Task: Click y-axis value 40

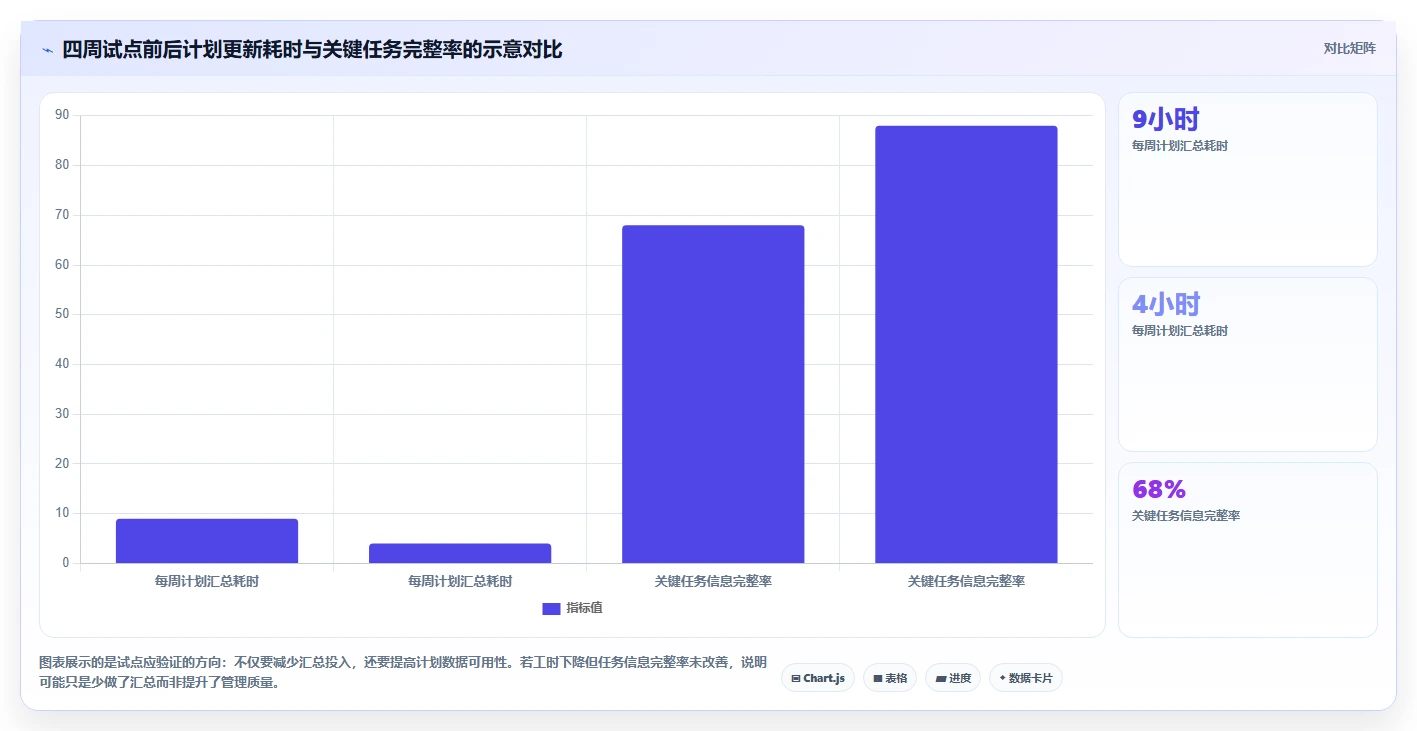Action: point(62,364)
